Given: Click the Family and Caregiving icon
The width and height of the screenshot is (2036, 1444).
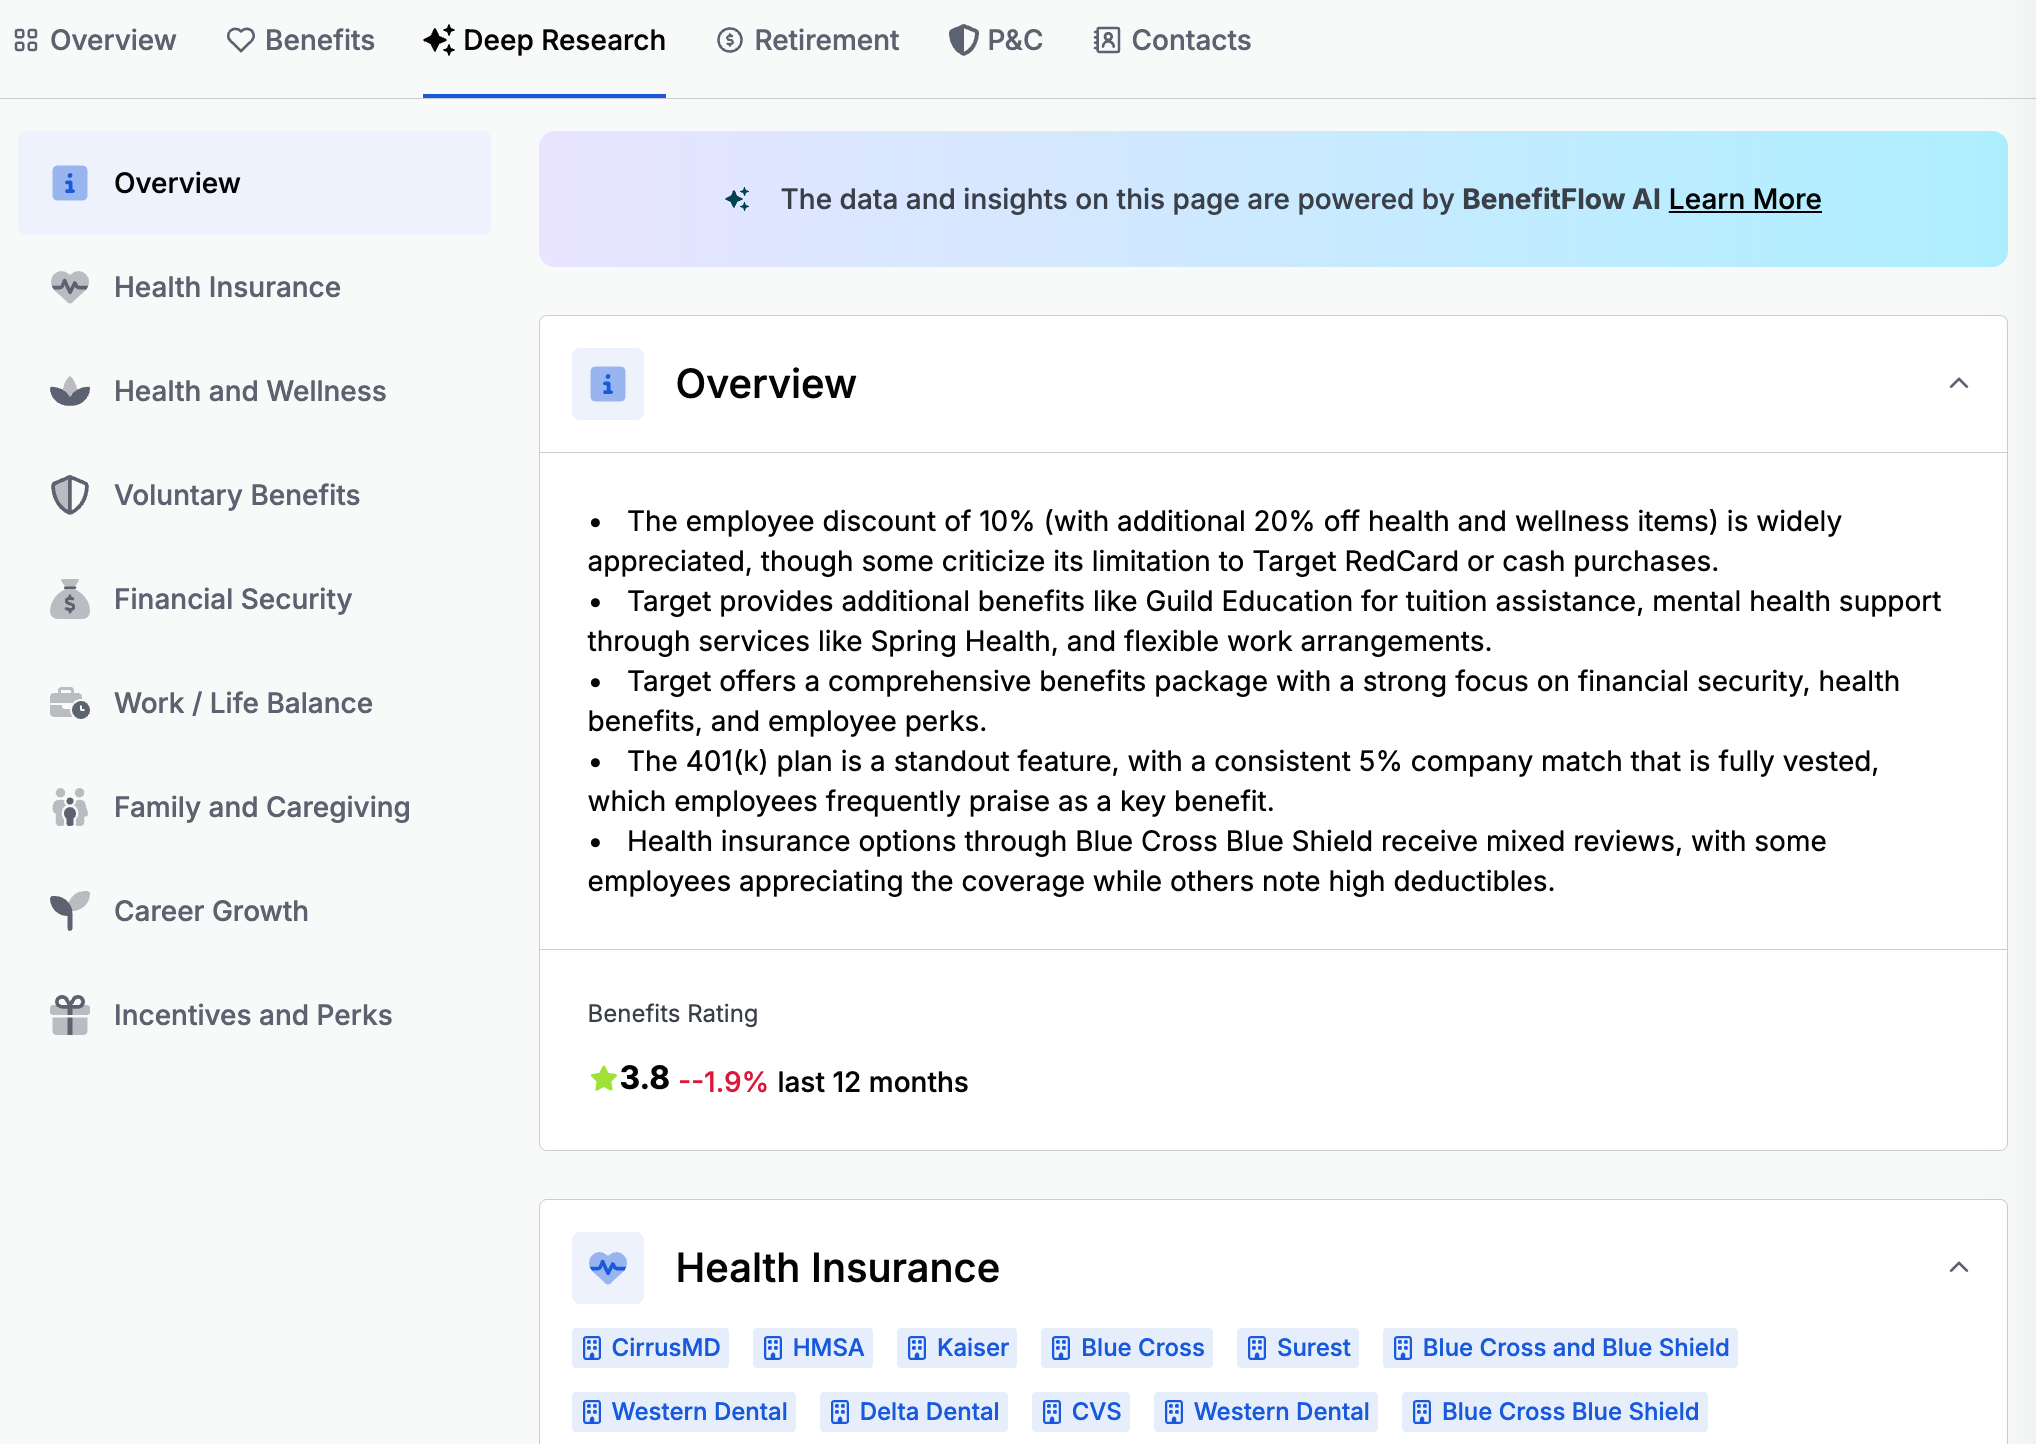Looking at the screenshot, I should click(x=68, y=807).
